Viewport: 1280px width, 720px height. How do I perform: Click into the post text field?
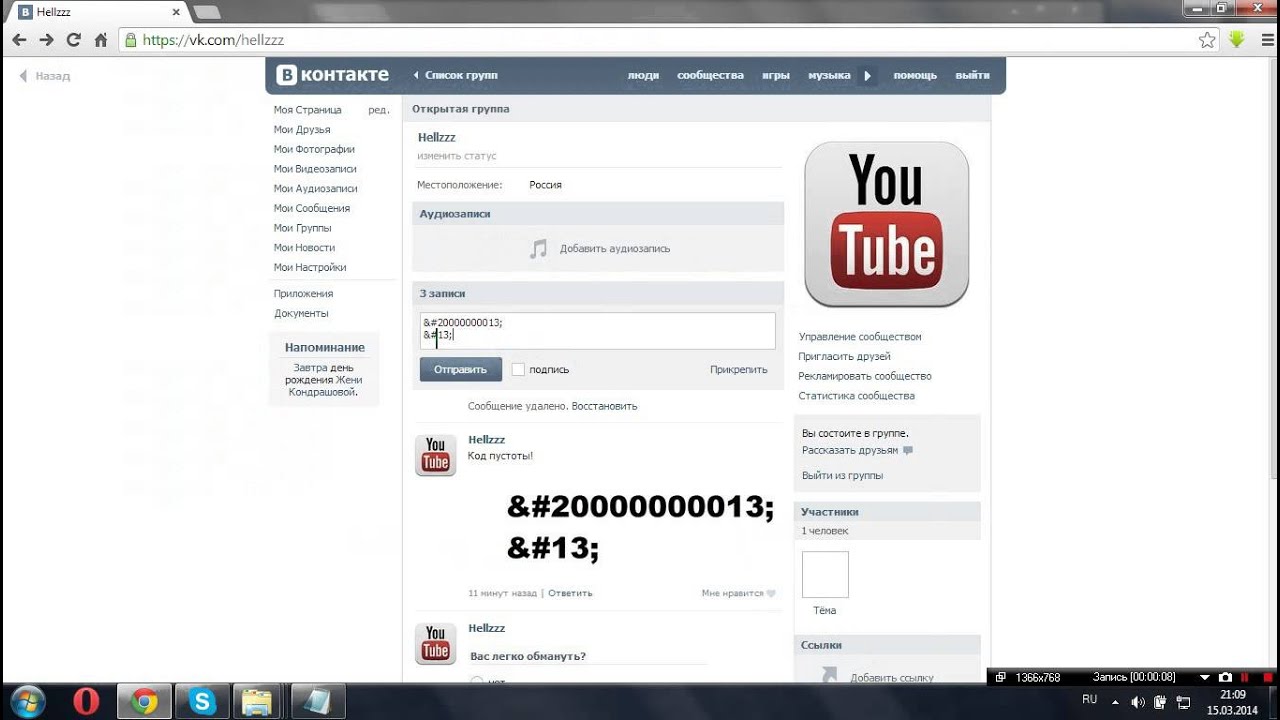pos(597,330)
